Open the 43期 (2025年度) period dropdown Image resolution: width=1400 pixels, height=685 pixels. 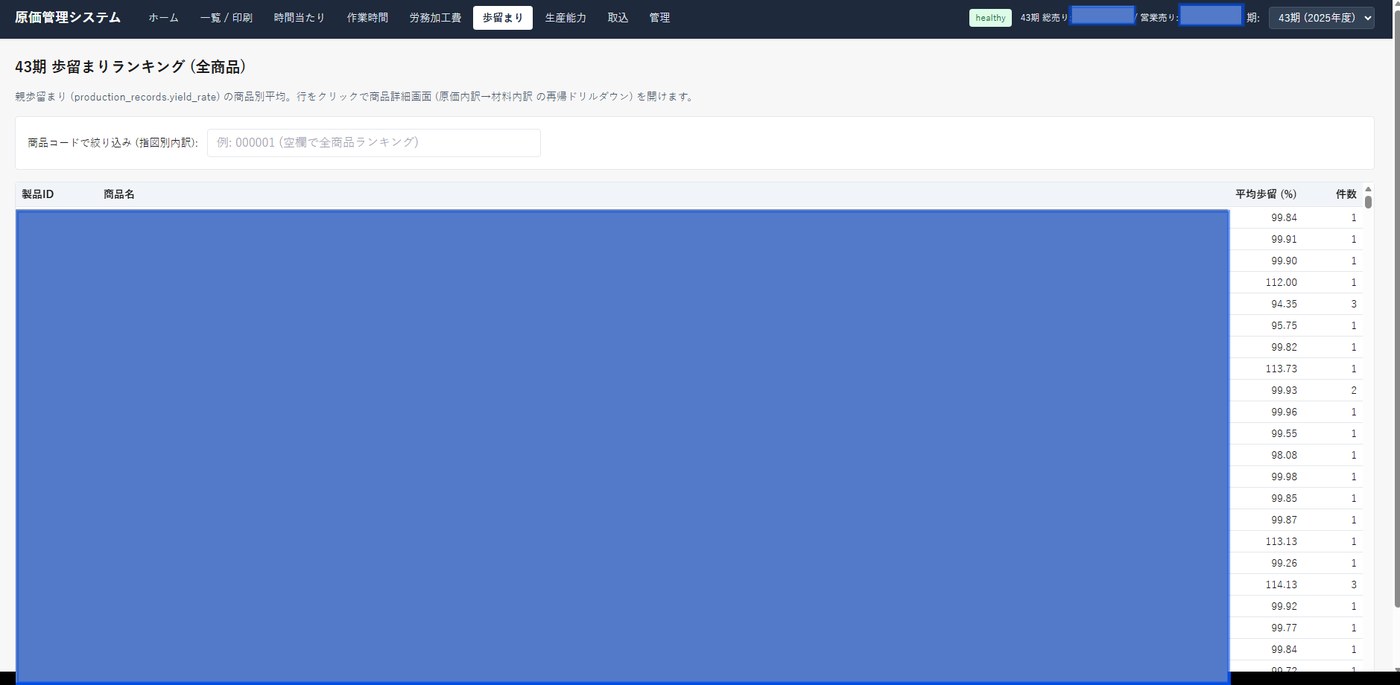(x=1321, y=18)
